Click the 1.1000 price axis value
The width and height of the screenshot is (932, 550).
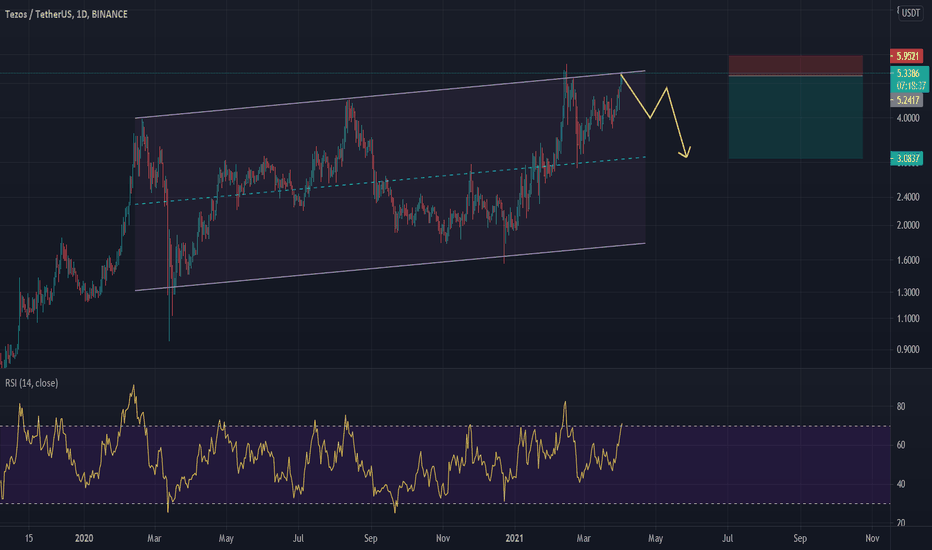pyautogui.click(x=908, y=319)
